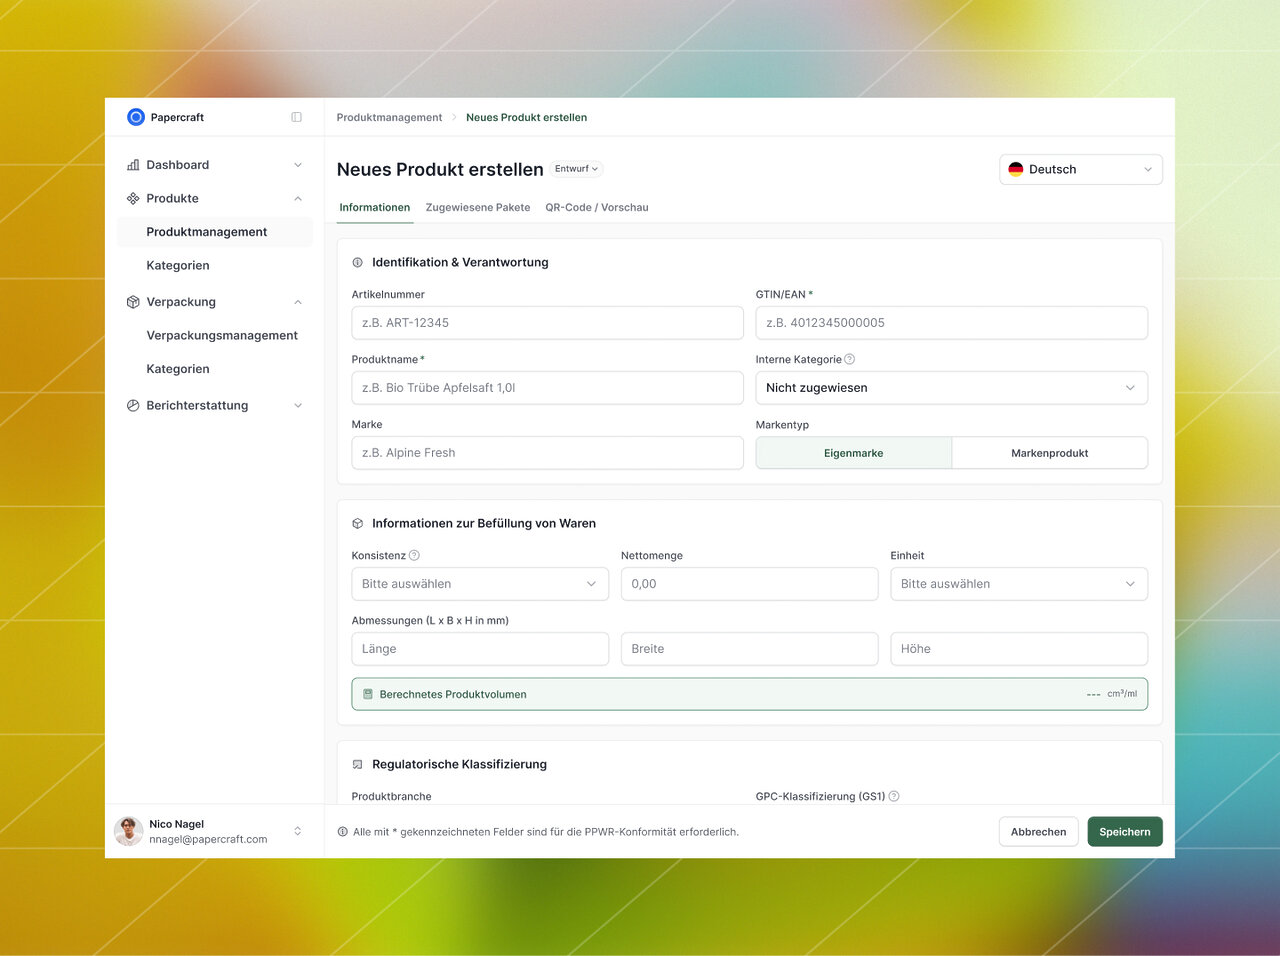Switch to the QR-Code / Vorschau tab
Screen dimensions: 1280x956
coord(597,208)
